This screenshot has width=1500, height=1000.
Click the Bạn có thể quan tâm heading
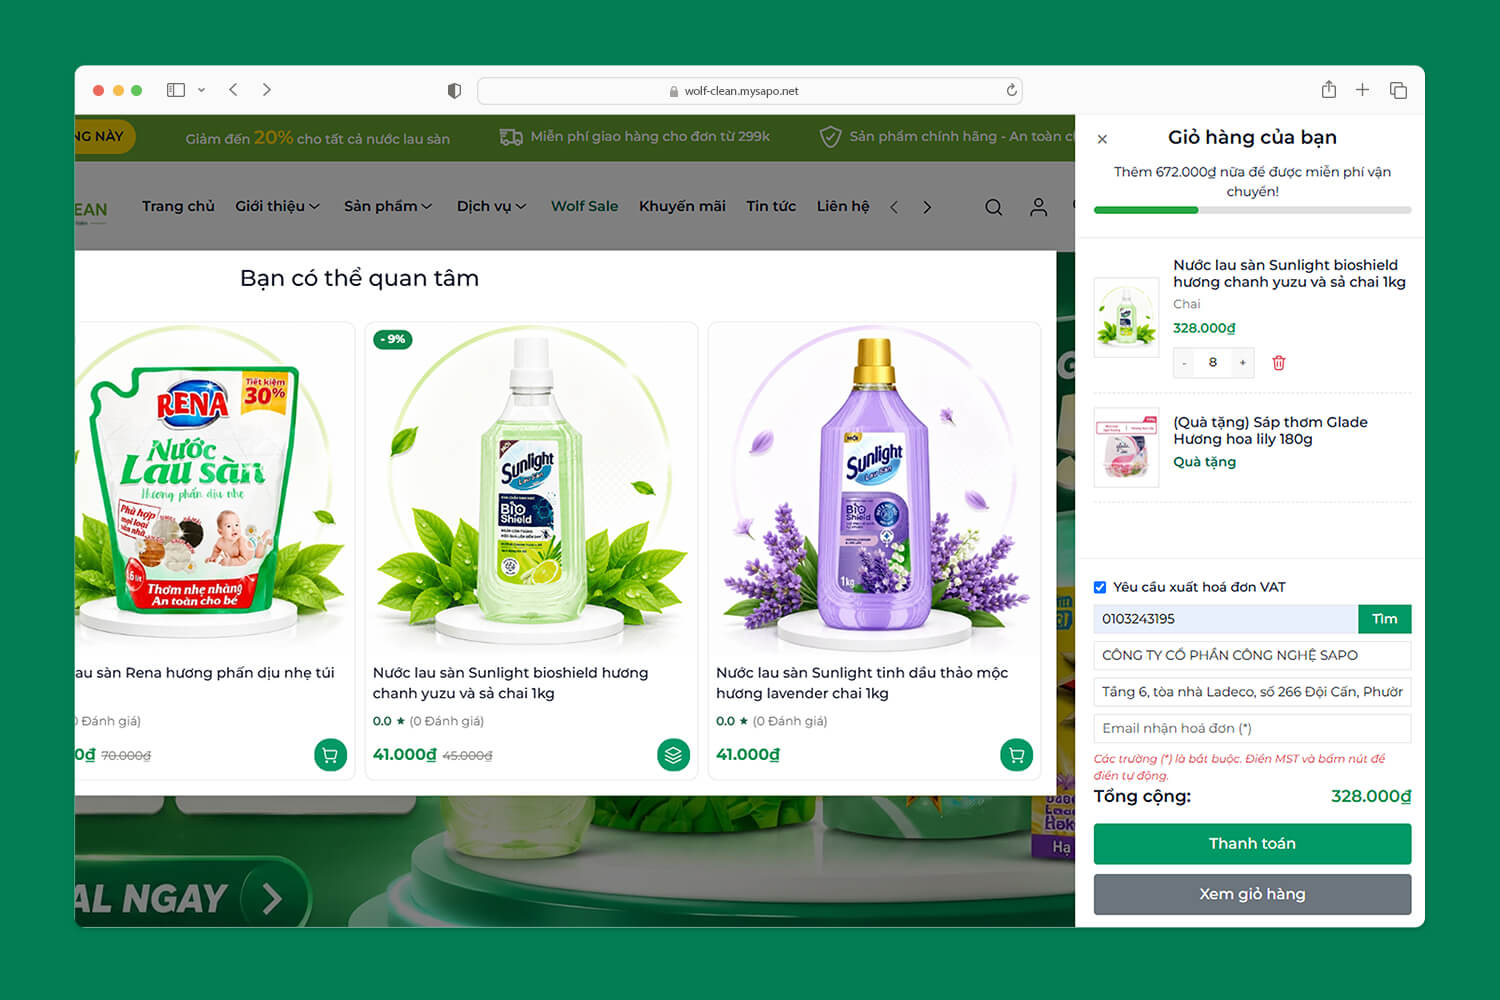click(359, 278)
